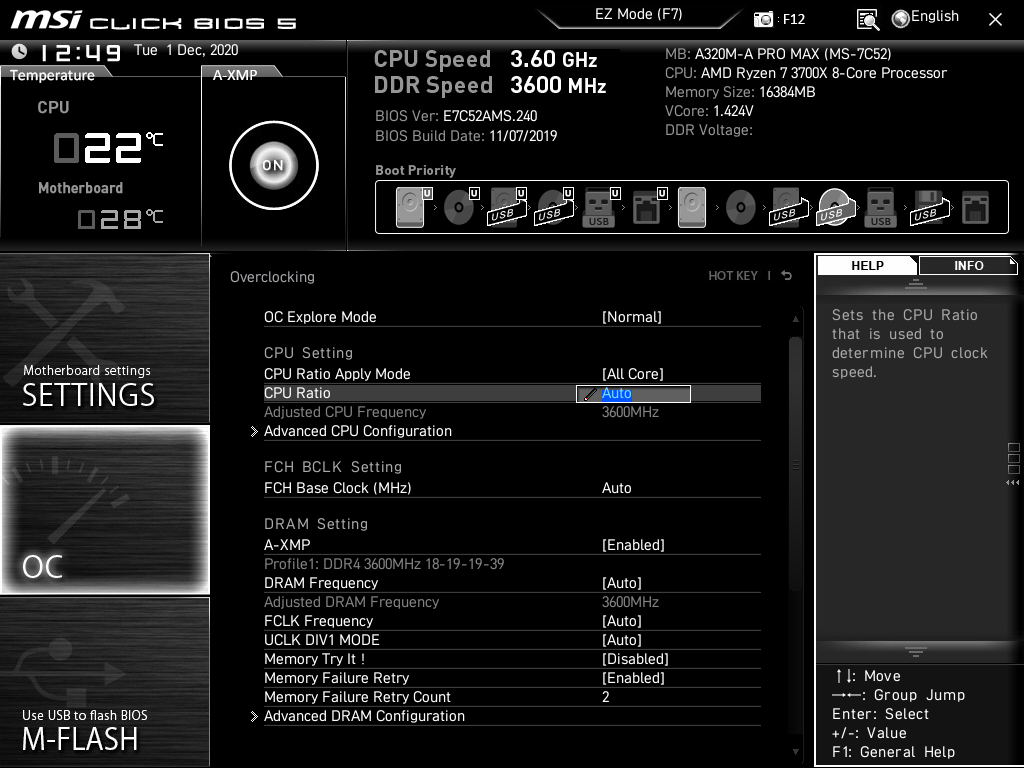Select the UEFI USB CD/DVD boot device
The image size is (1024, 768).
(554, 207)
